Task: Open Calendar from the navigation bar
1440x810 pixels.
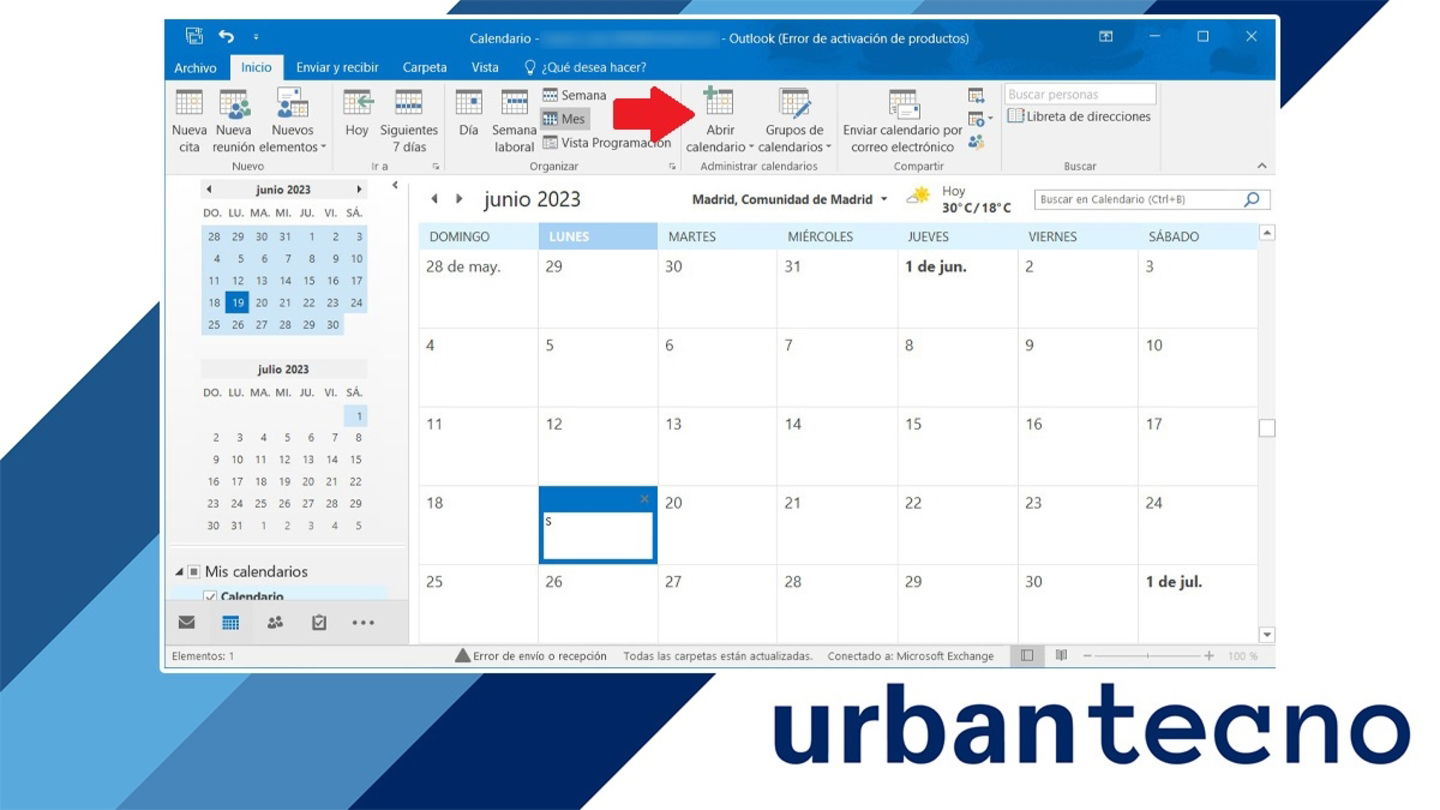Action: click(230, 622)
